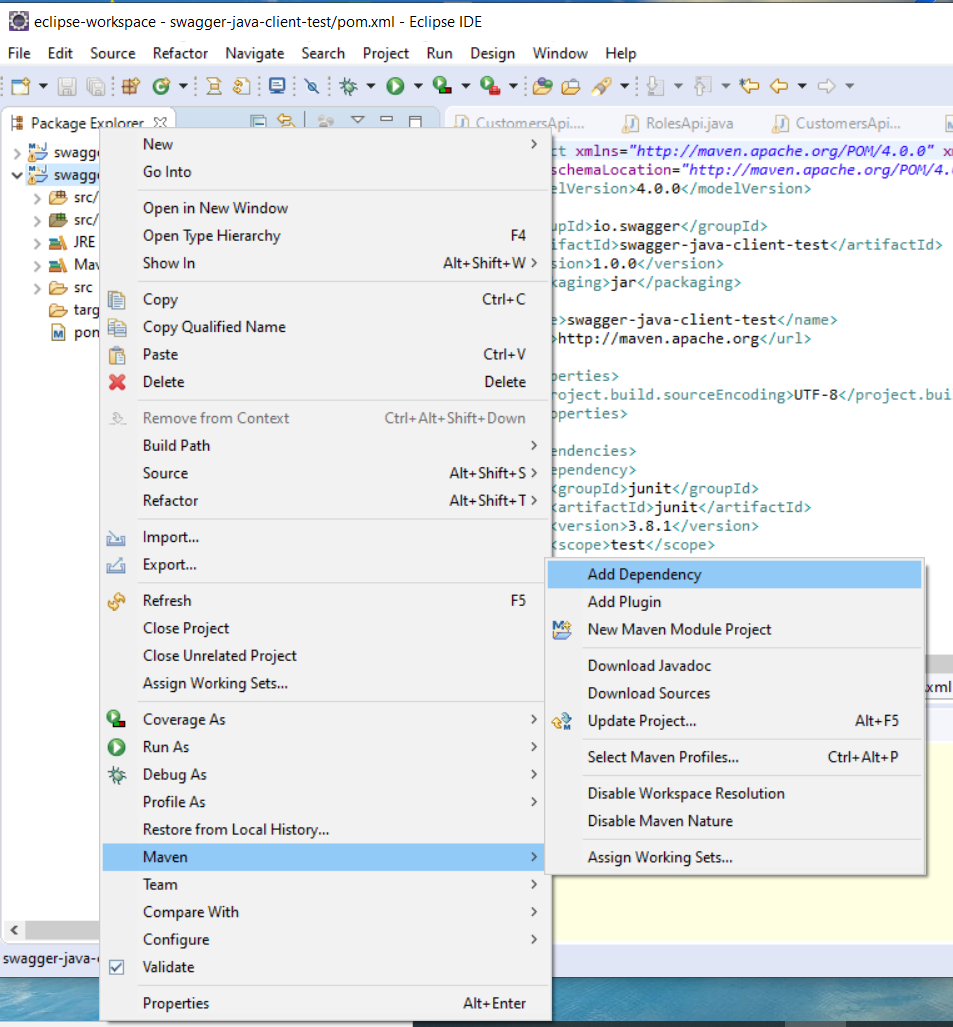Screen dimensions: 953x1027
Task: Choose Properties from the context menu
Action: tap(176, 1003)
